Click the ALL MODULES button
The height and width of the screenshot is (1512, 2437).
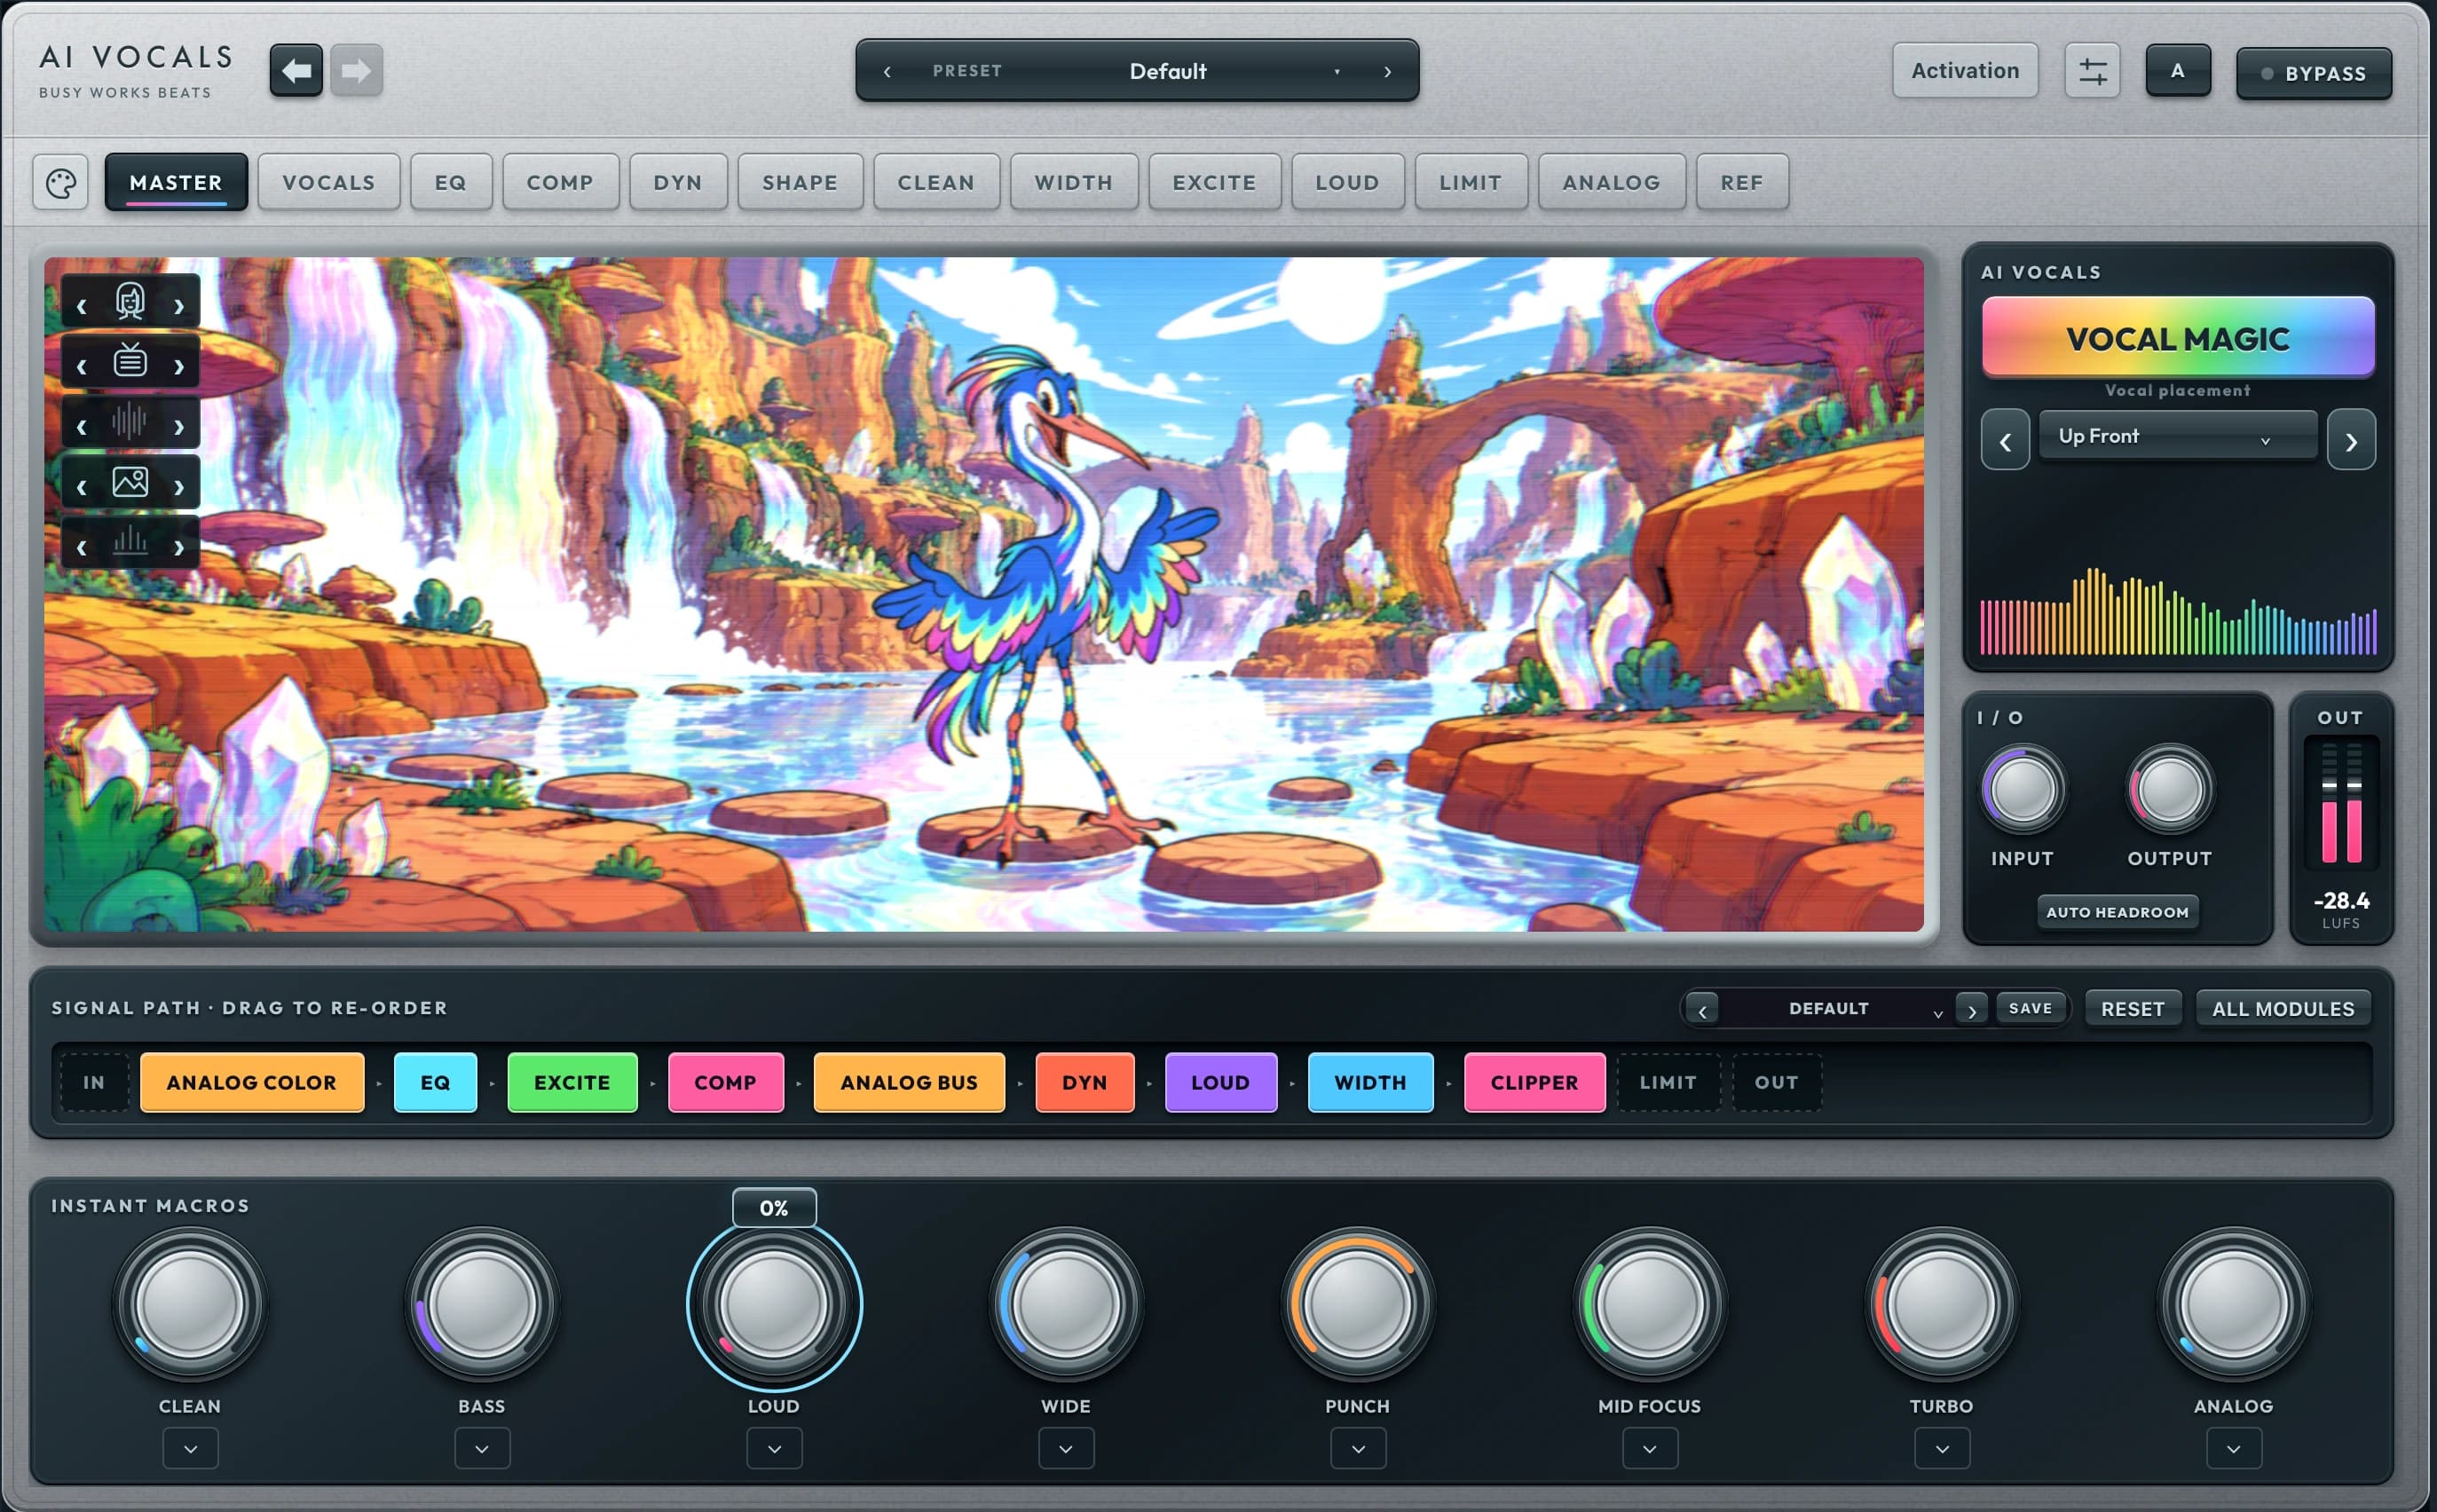[x=2283, y=1009]
